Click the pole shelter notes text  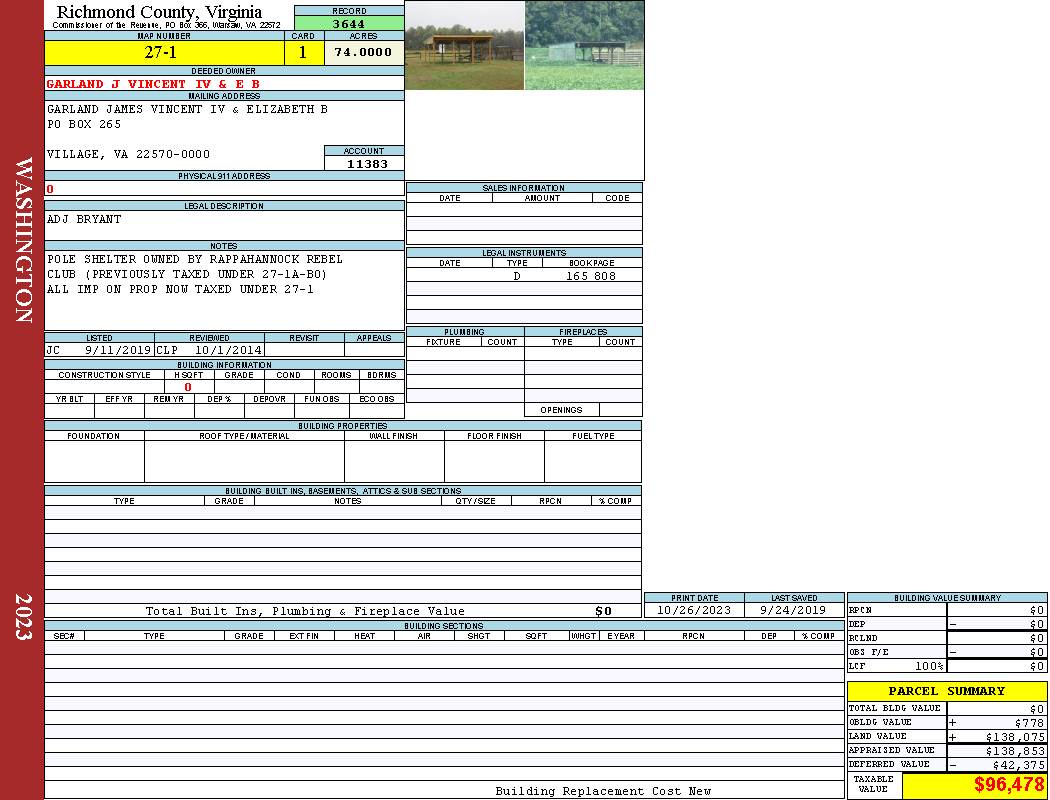coord(194,274)
